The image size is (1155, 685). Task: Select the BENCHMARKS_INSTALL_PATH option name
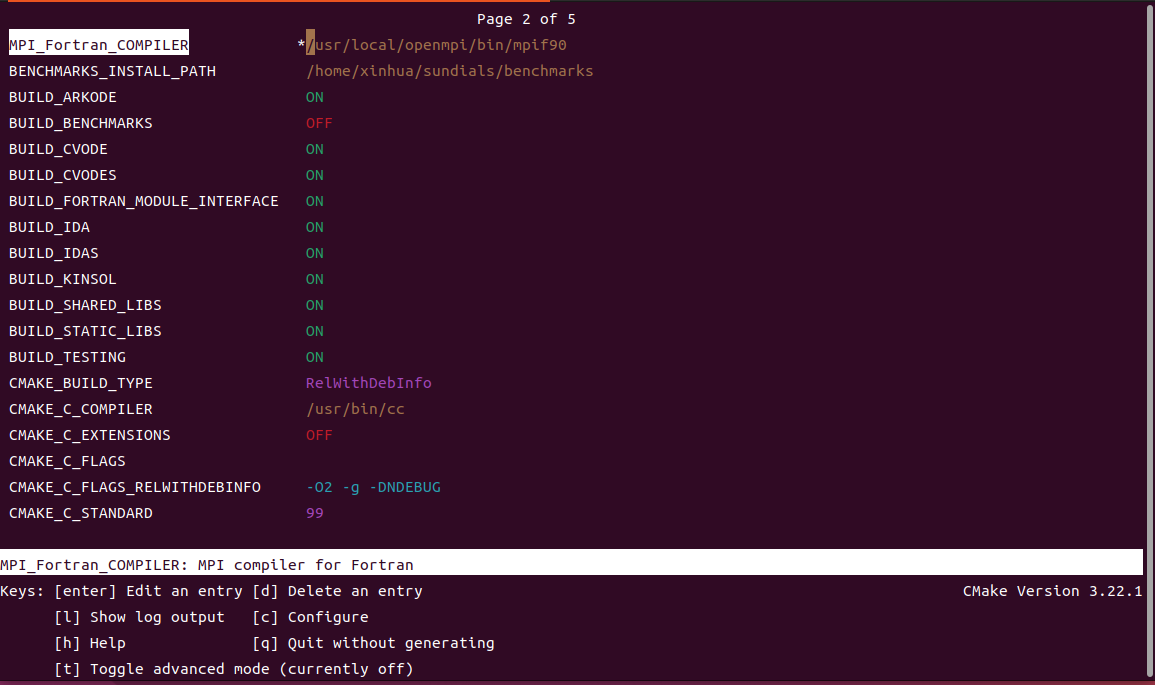[113, 71]
